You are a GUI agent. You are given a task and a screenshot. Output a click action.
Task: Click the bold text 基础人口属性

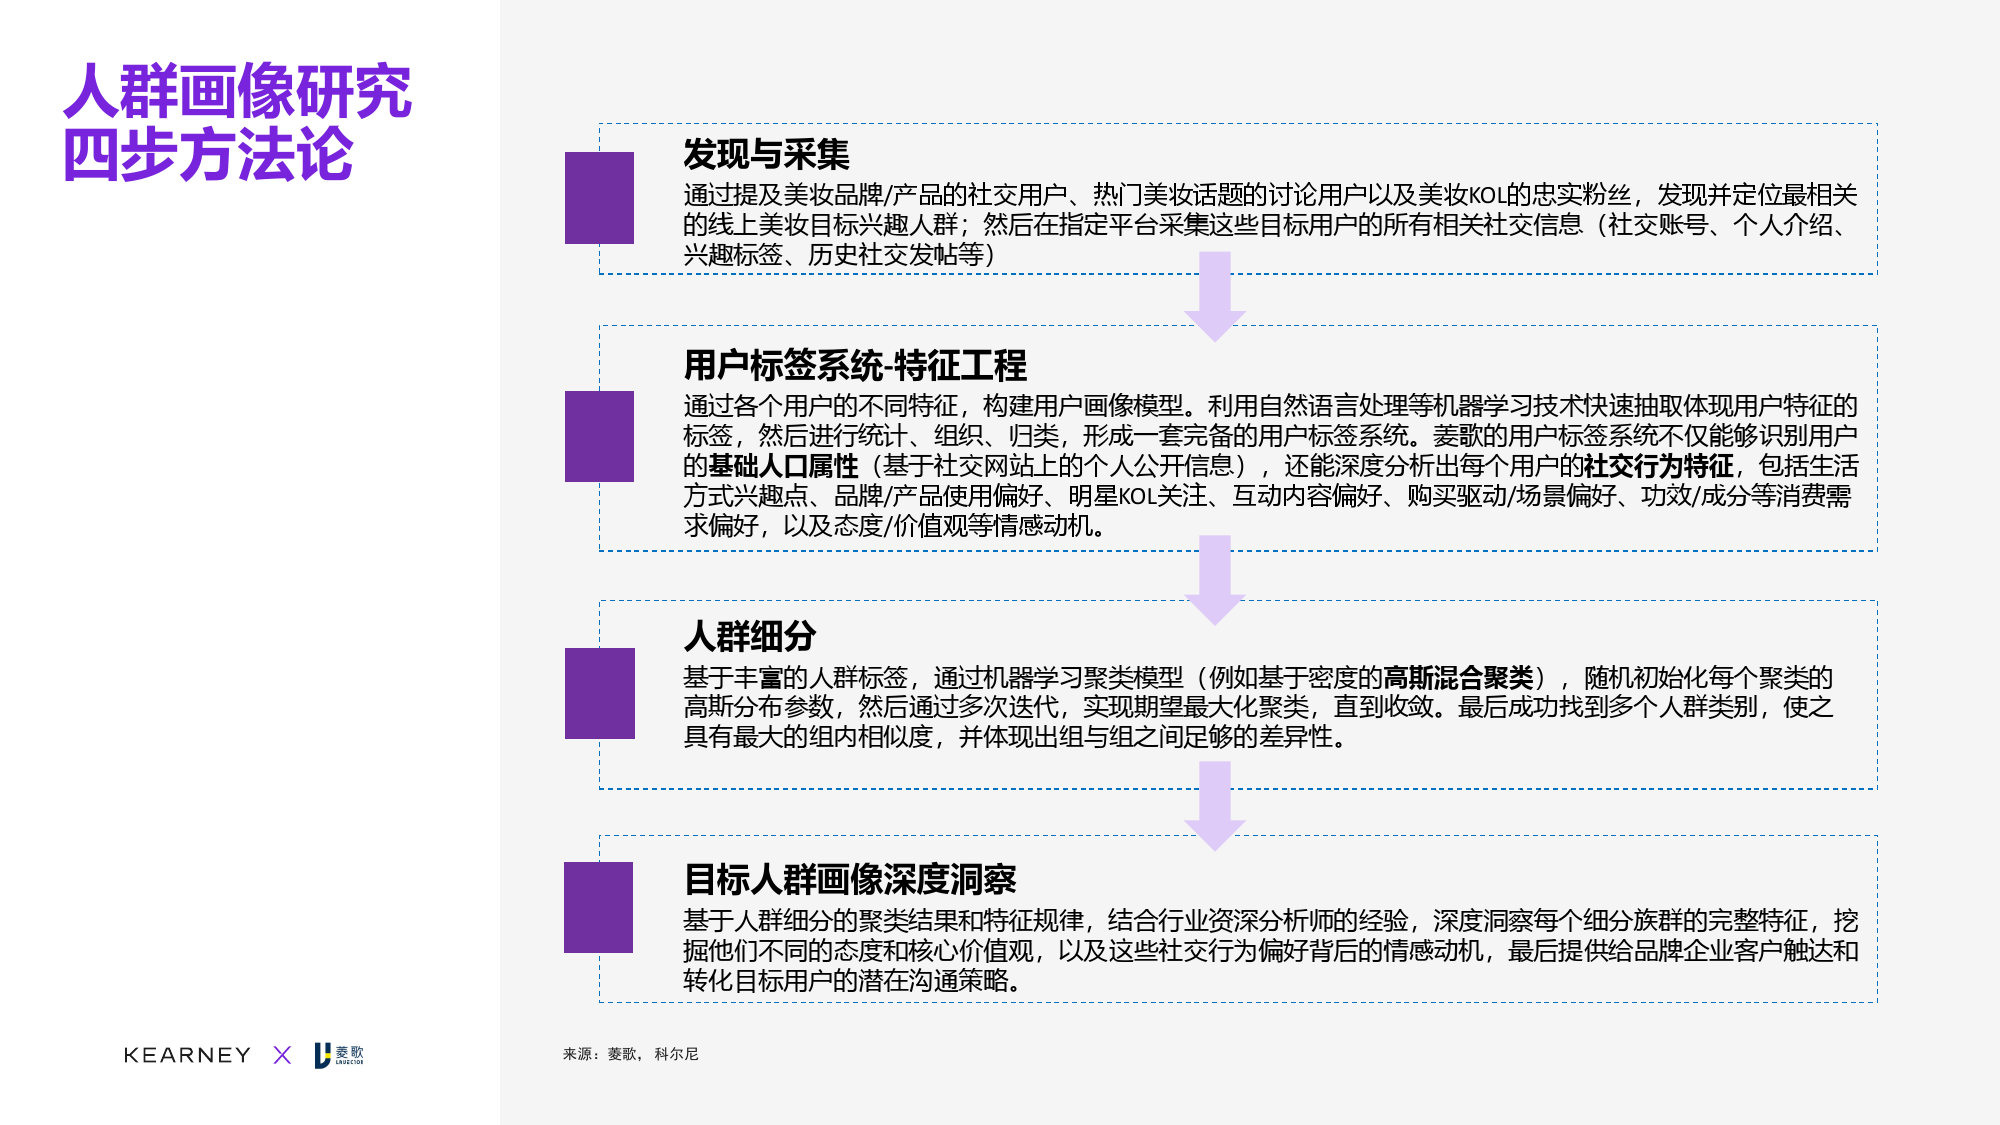783,466
